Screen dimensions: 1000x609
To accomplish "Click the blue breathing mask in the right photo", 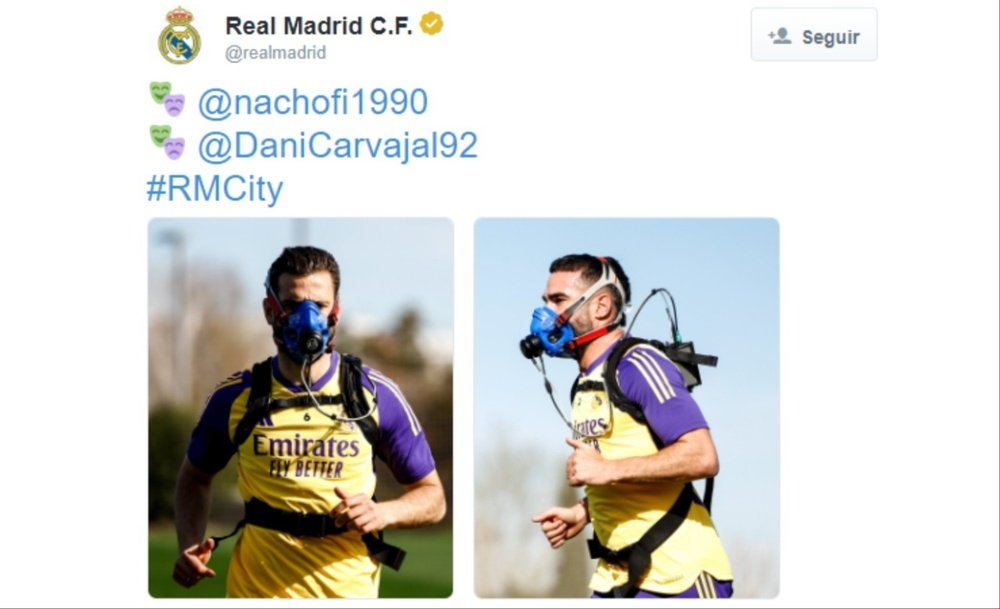I will pyautogui.click(x=546, y=333).
